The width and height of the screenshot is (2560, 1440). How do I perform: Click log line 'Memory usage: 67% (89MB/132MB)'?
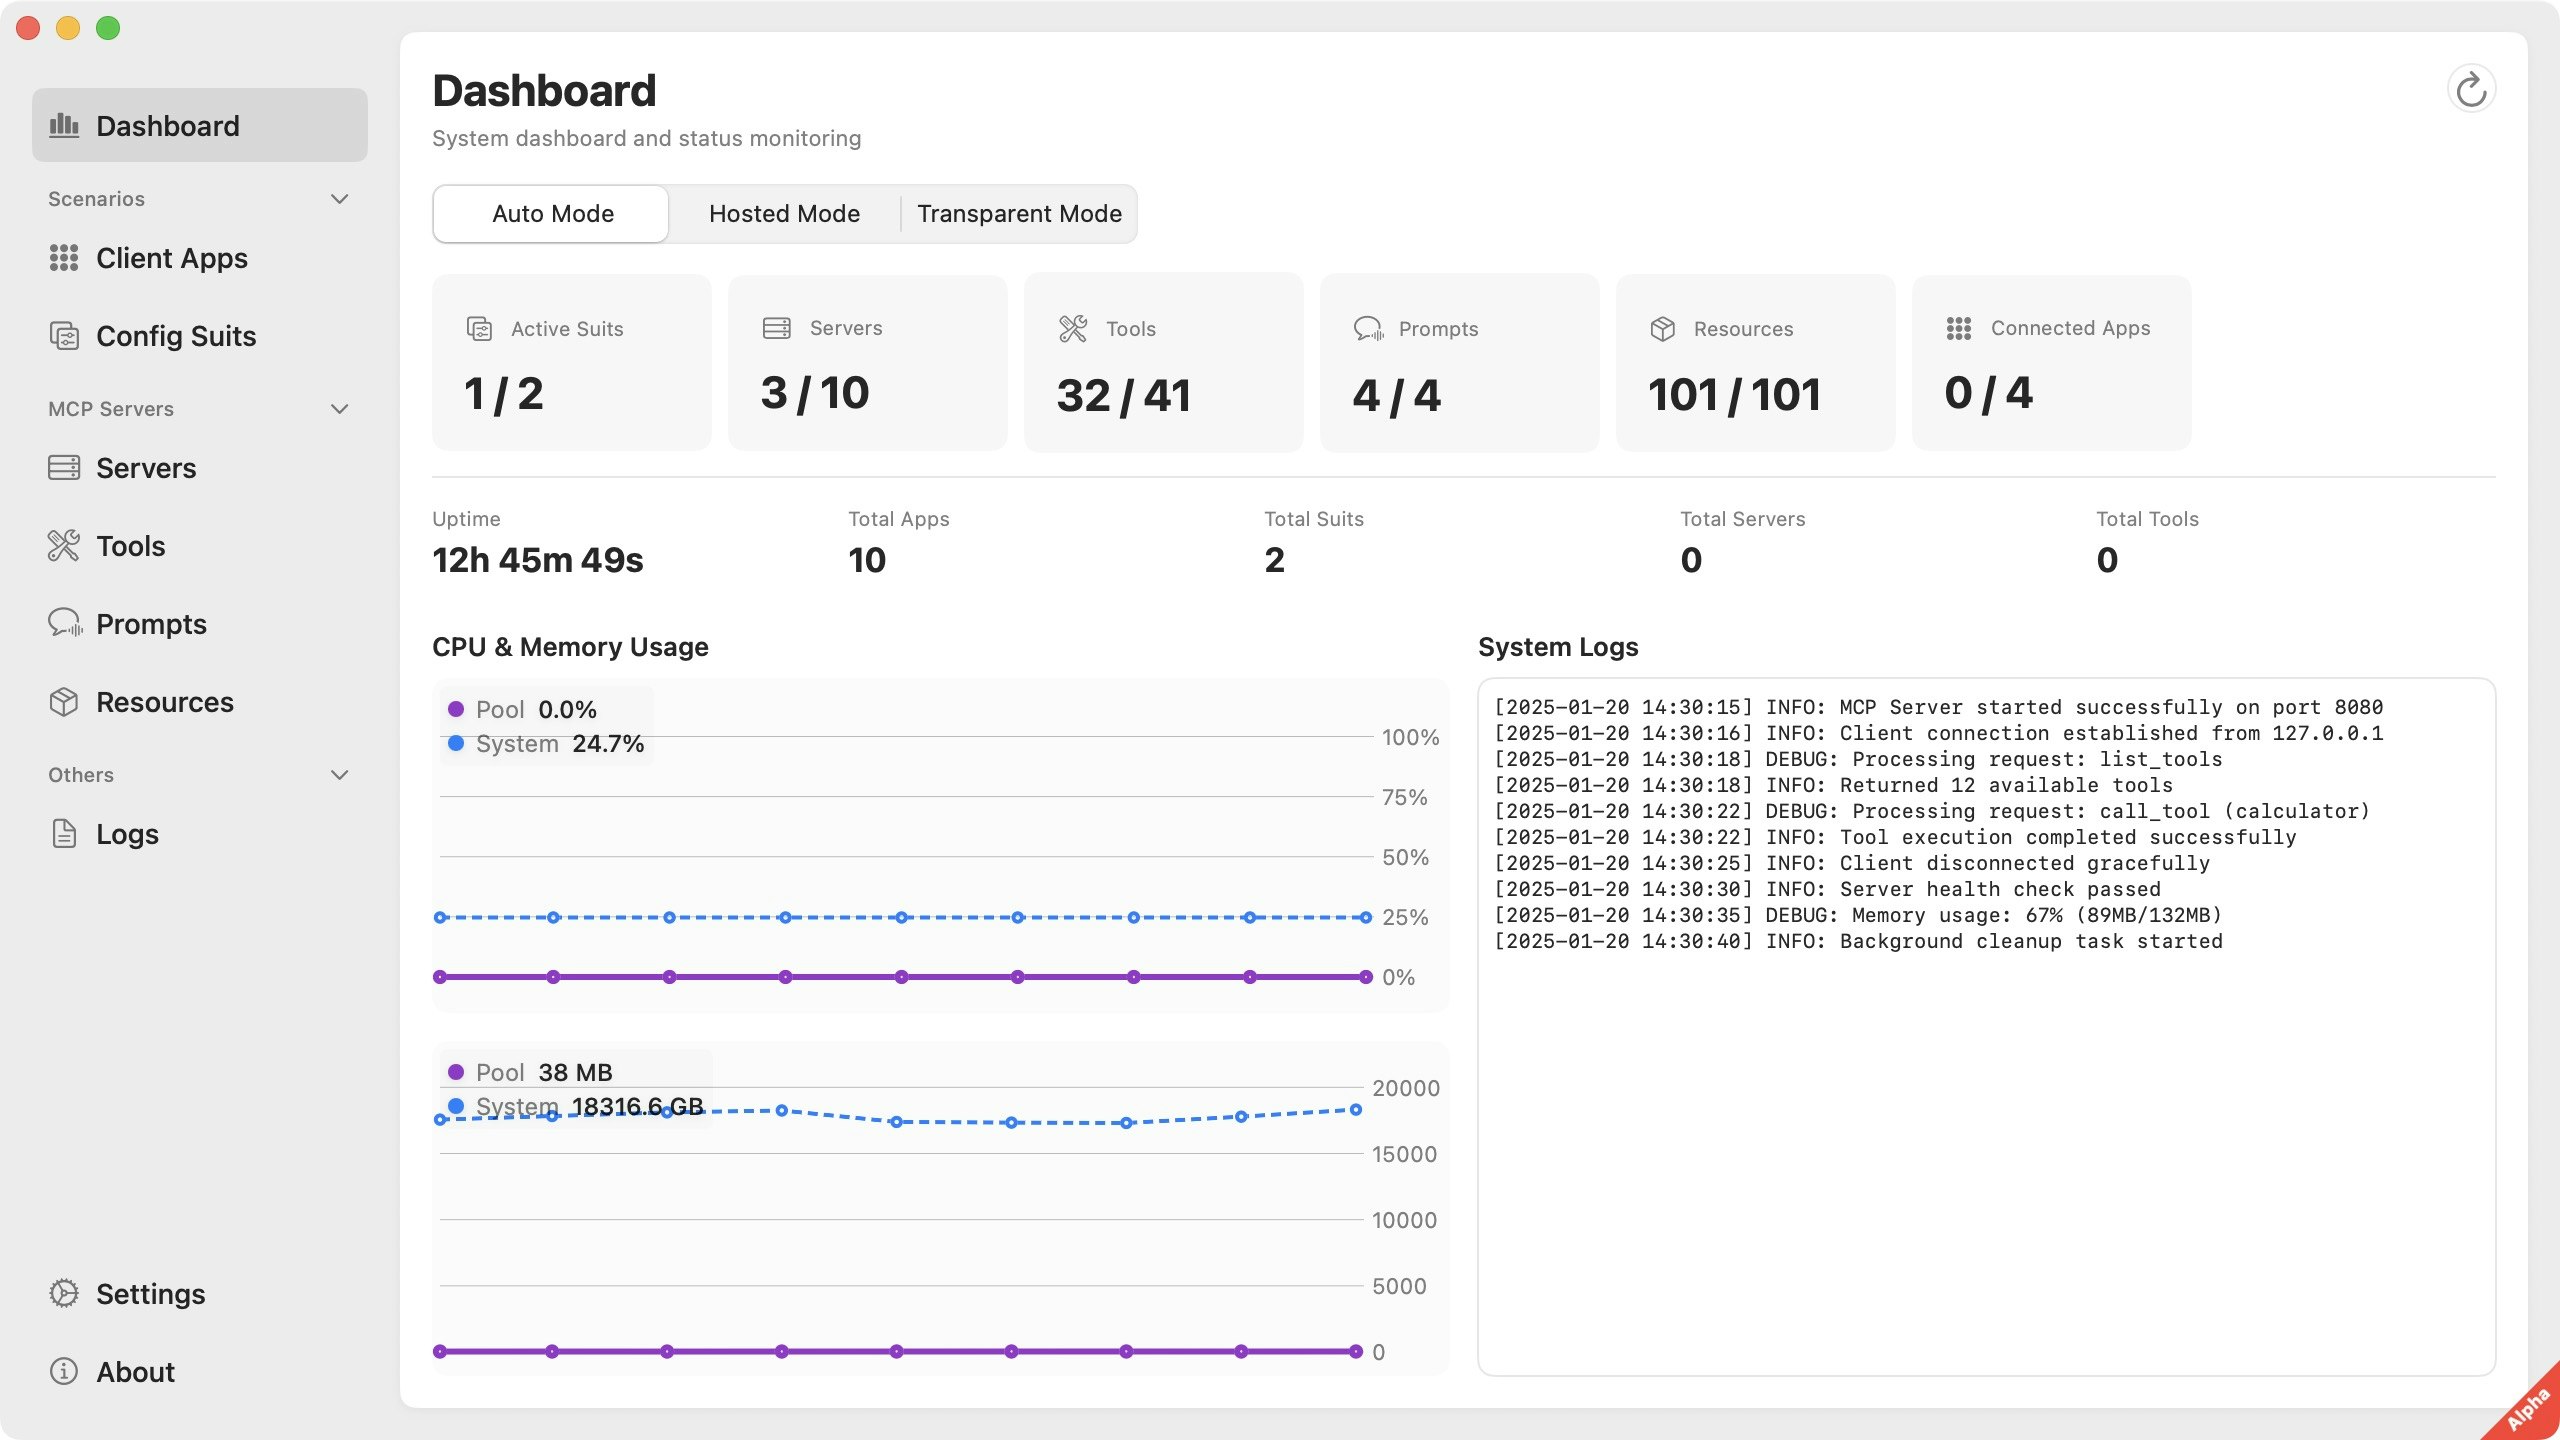tap(1858, 915)
